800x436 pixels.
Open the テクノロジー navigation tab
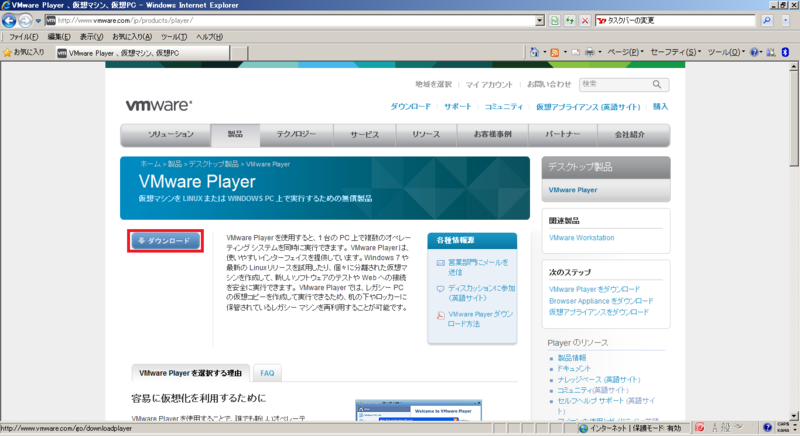(296, 134)
